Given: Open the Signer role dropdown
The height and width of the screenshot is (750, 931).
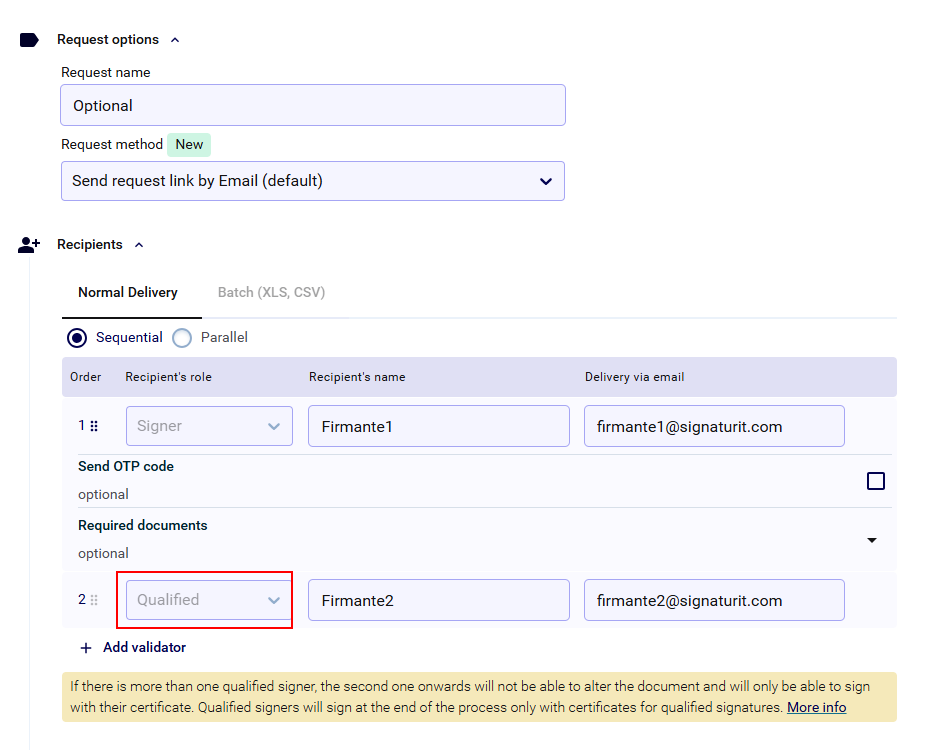Looking at the screenshot, I should coord(209,426).
